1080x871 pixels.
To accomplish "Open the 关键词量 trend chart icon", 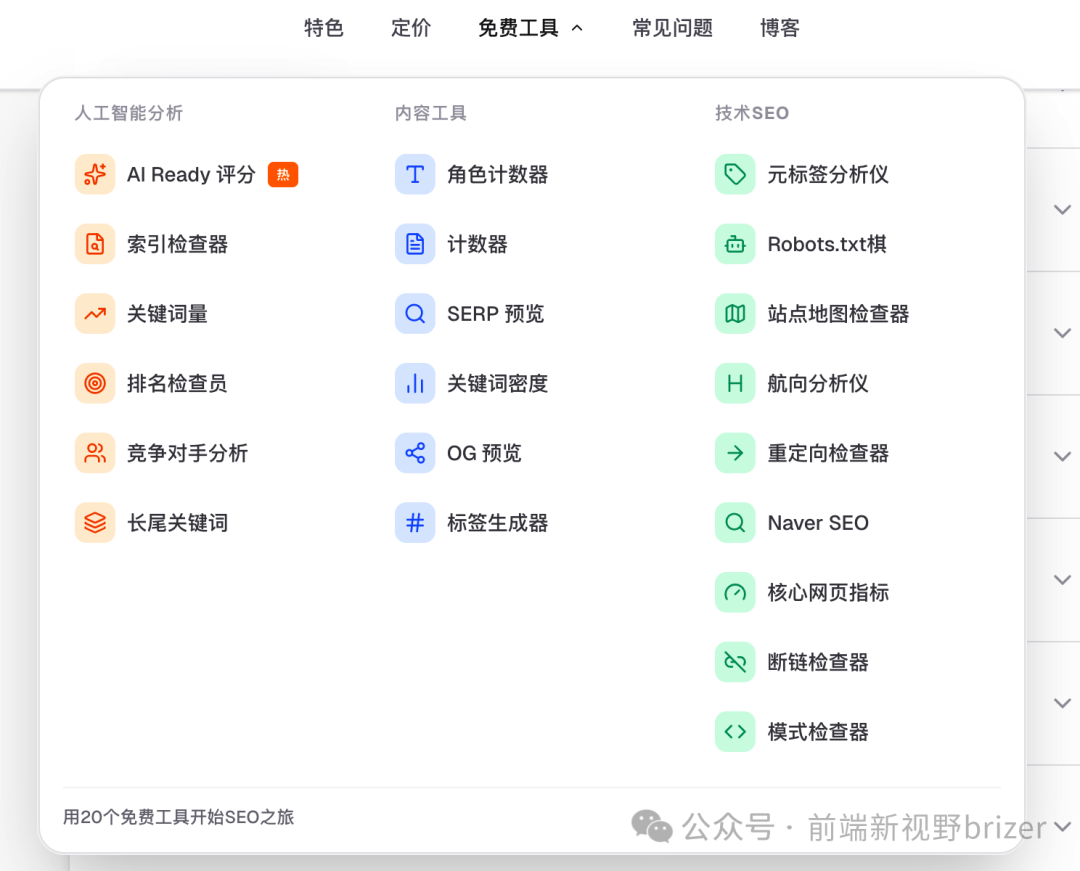I will click(x=94, y=313).
